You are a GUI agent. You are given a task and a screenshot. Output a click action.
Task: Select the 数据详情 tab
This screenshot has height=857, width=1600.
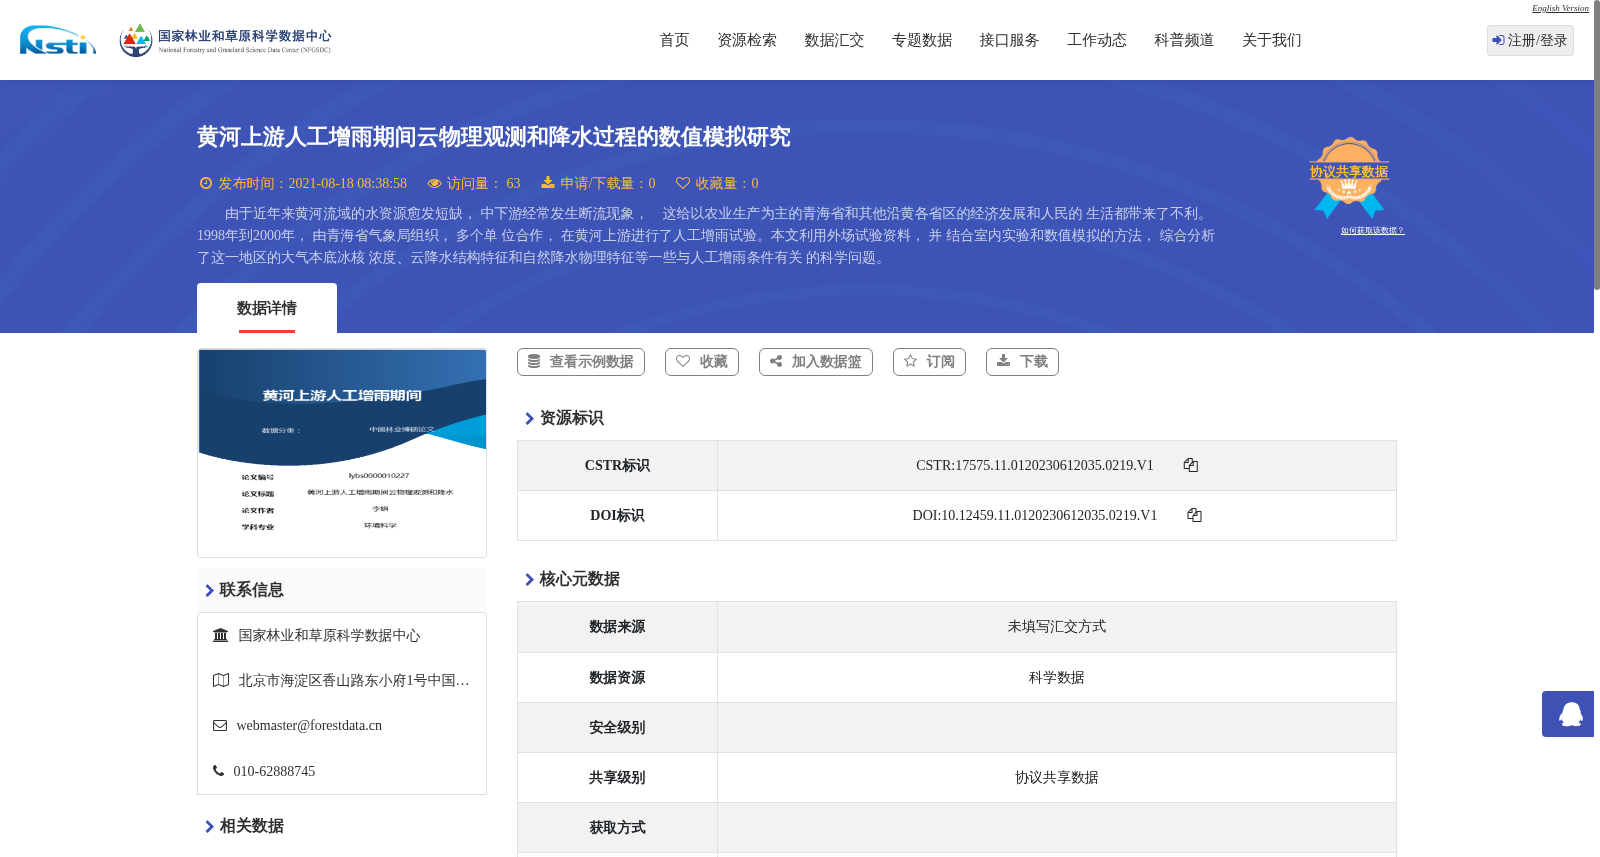pyautogui.click(x=267, y=308)
